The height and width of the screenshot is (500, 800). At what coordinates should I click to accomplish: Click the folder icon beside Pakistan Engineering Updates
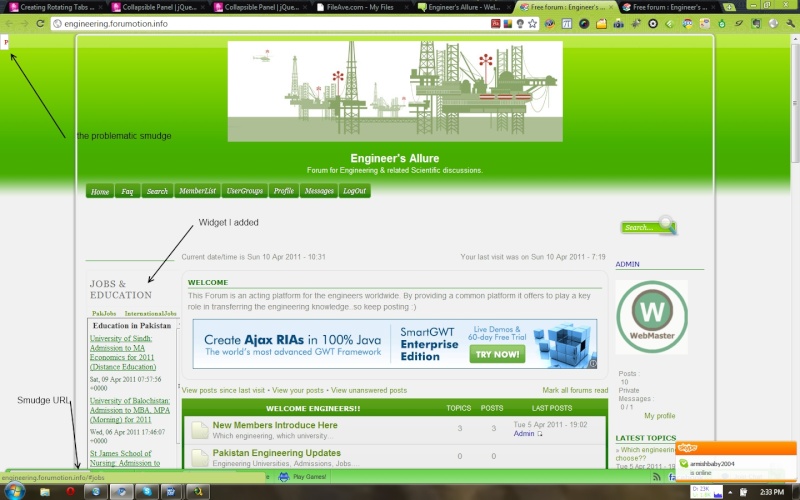[x=199, y=458]
